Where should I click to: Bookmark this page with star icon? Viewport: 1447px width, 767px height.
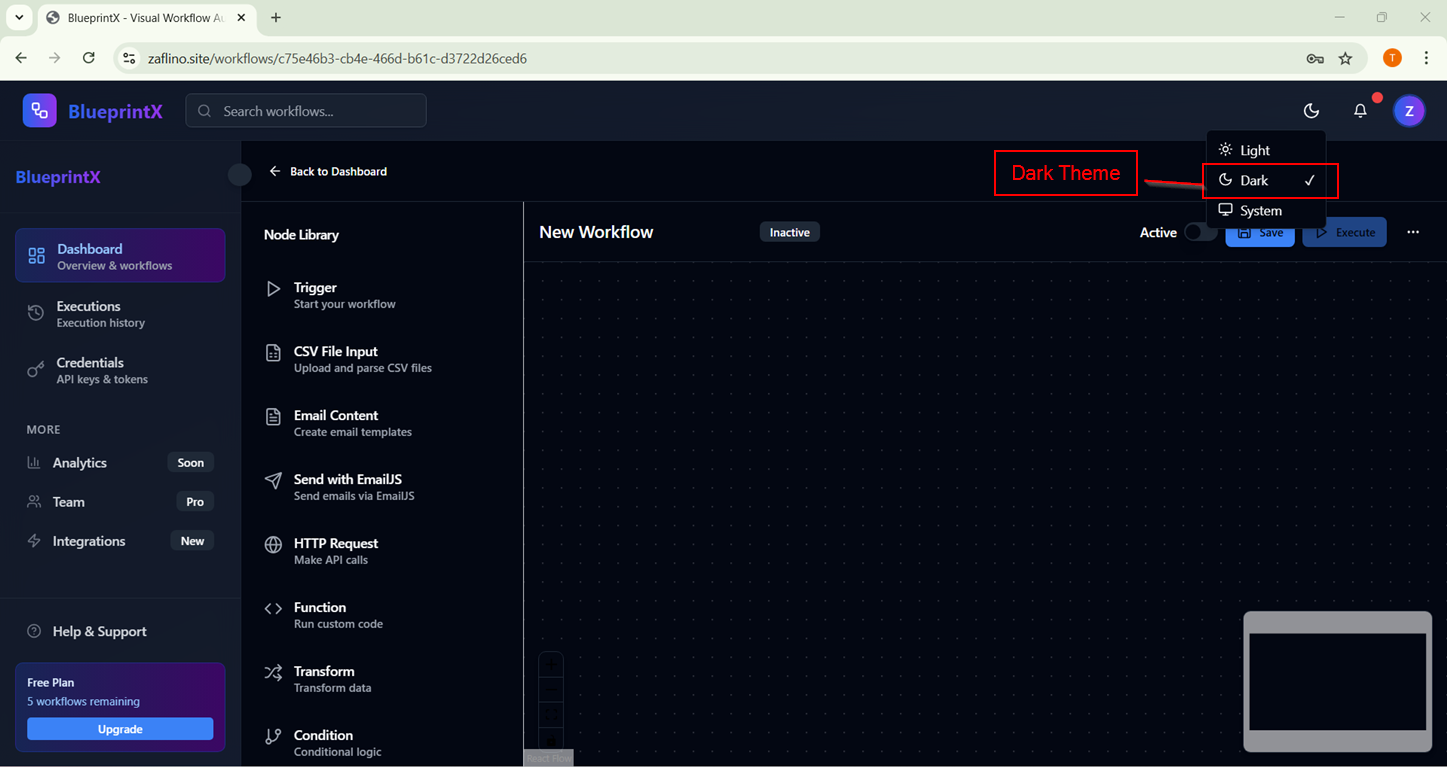[1346, 58]
